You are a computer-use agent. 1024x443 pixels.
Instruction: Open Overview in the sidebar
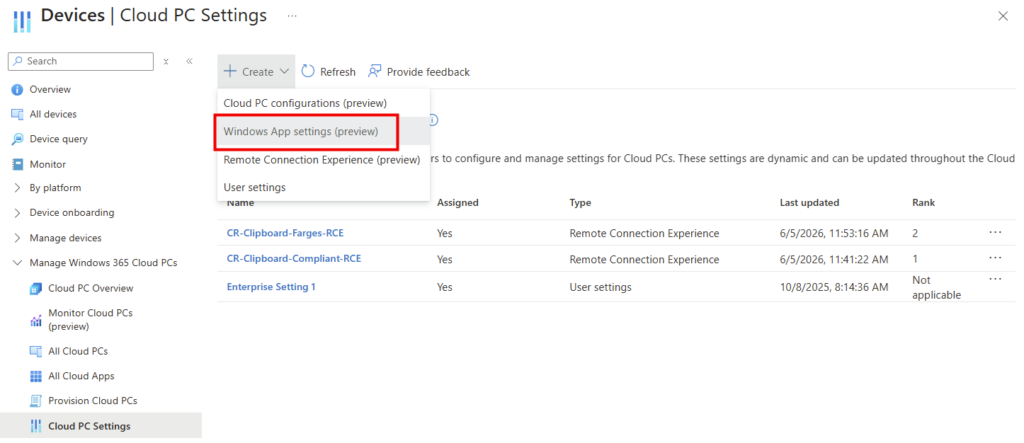(50, 90)
